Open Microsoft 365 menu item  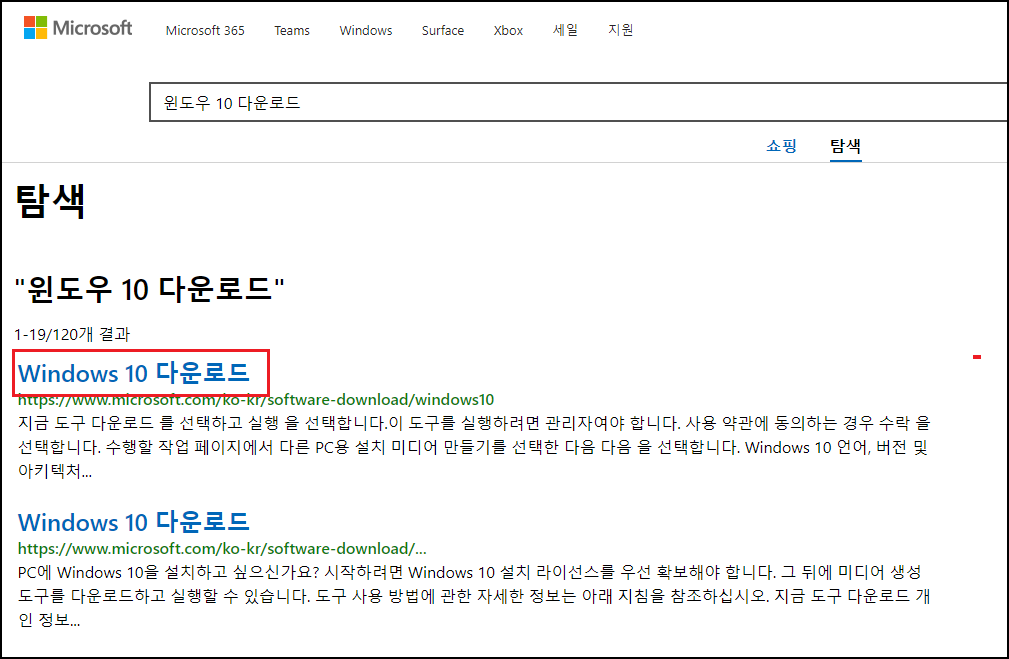point(205,30)
